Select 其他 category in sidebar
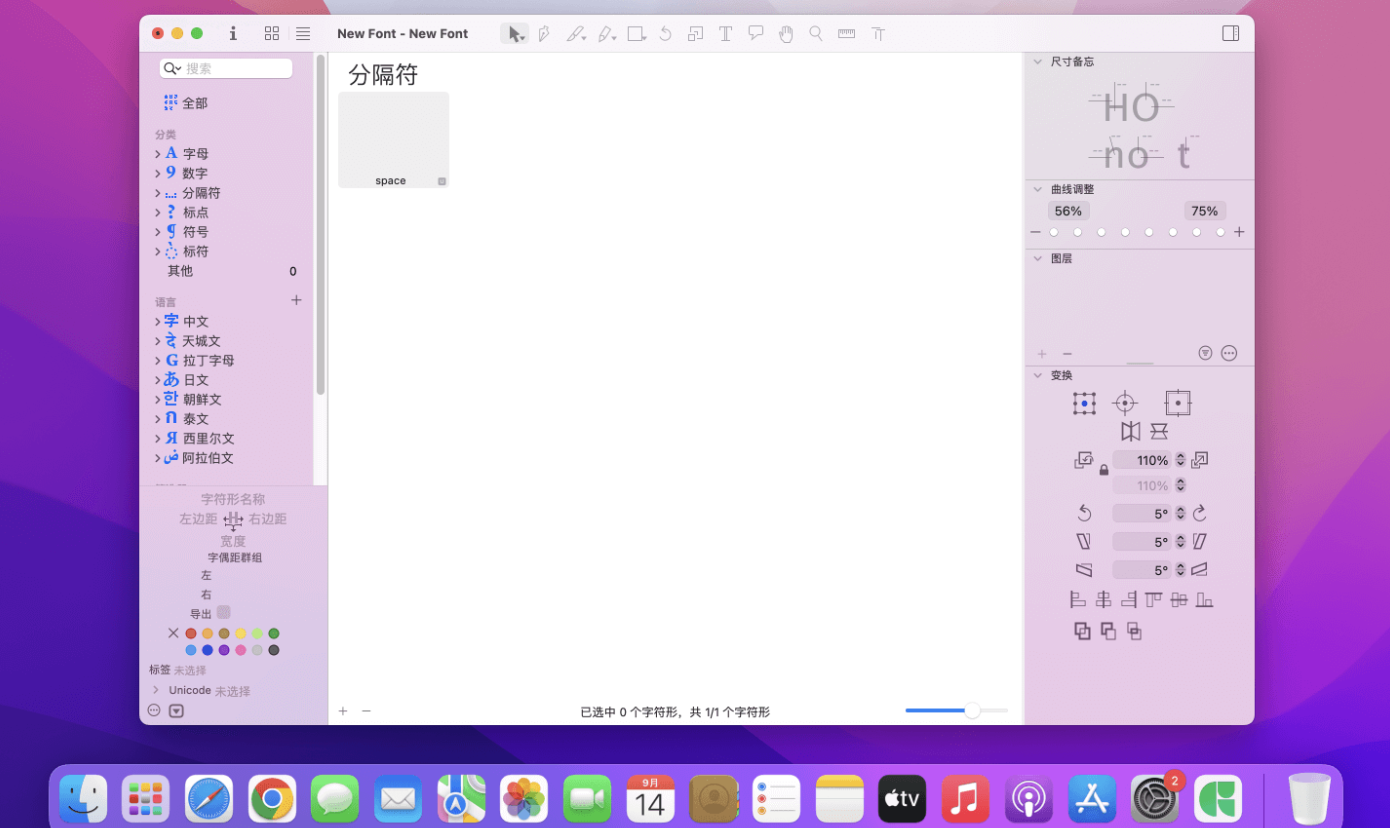1390x828 pixels. click(x=180, y=271)
